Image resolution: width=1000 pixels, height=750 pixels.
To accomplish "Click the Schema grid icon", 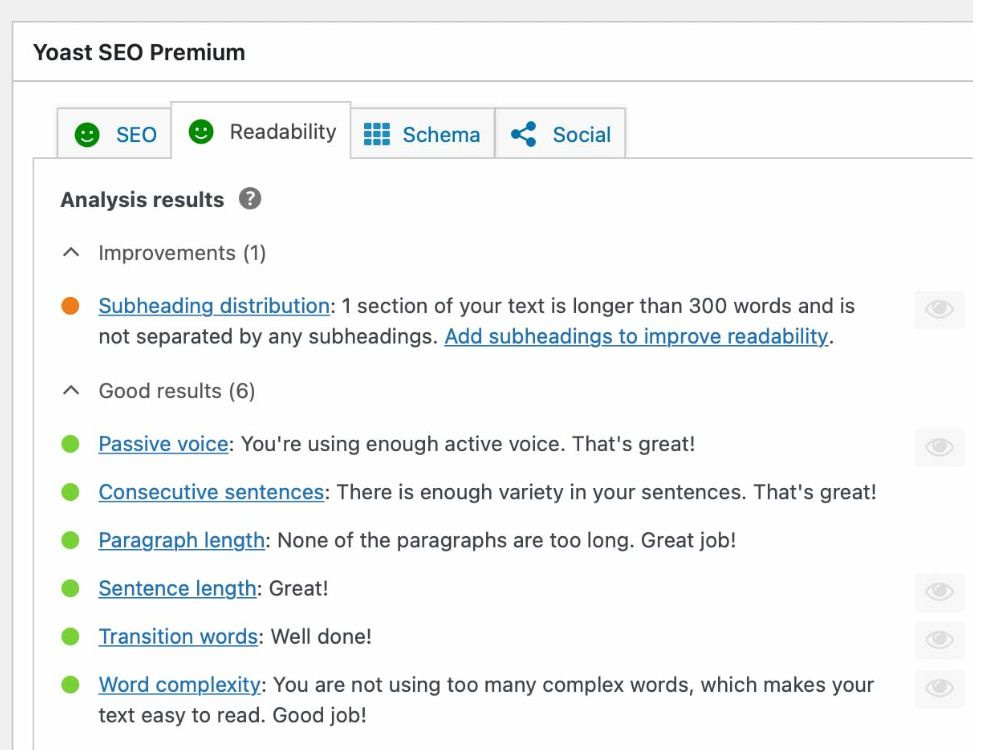I will [377, 134].
